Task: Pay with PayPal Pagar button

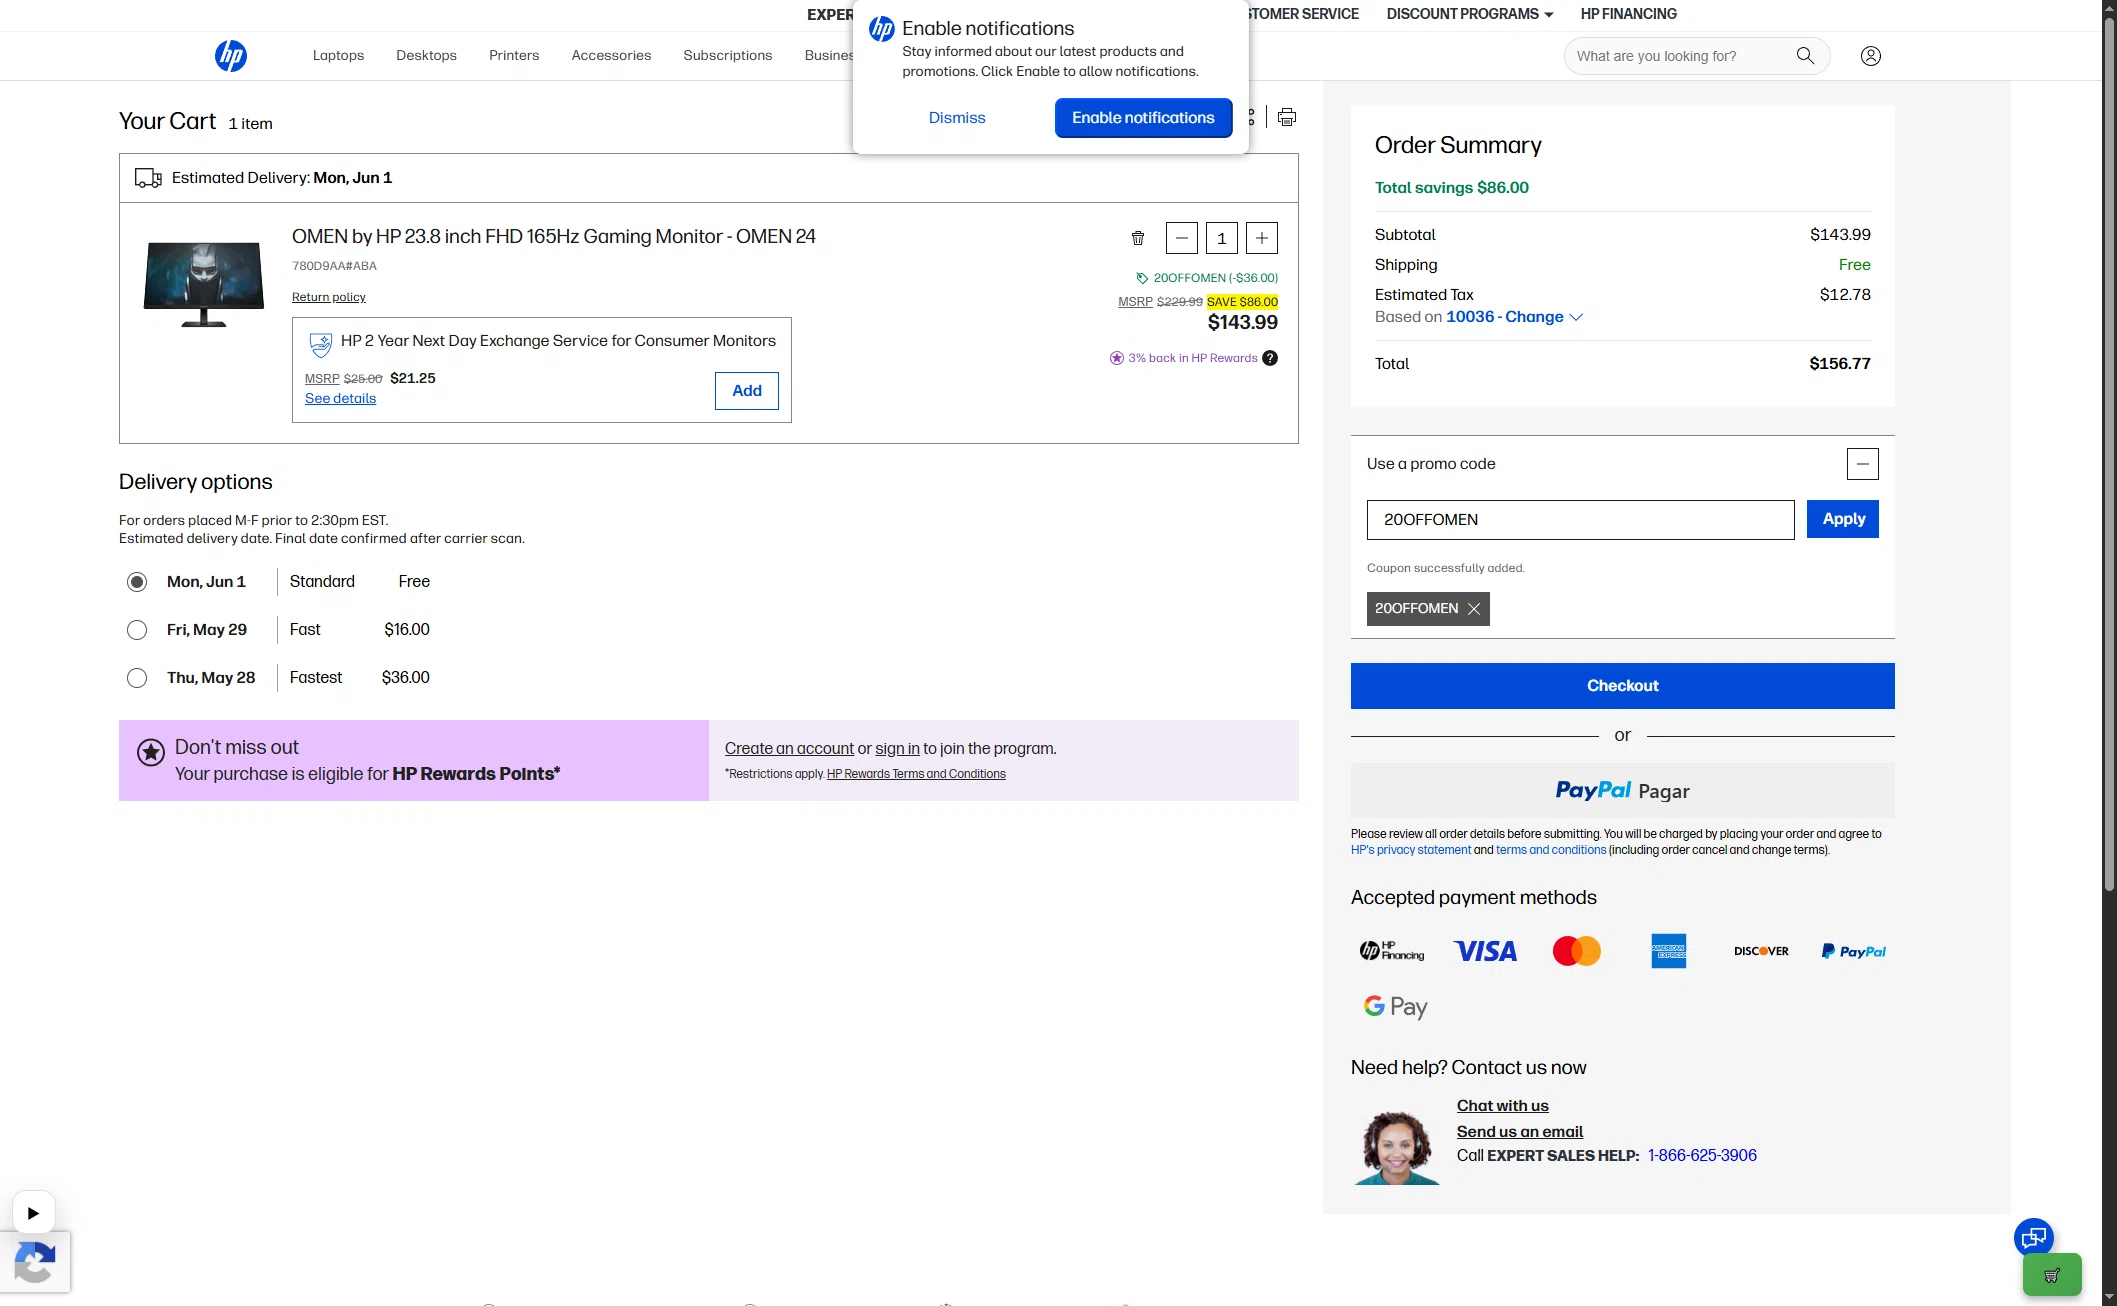Action: [1622, 791]
